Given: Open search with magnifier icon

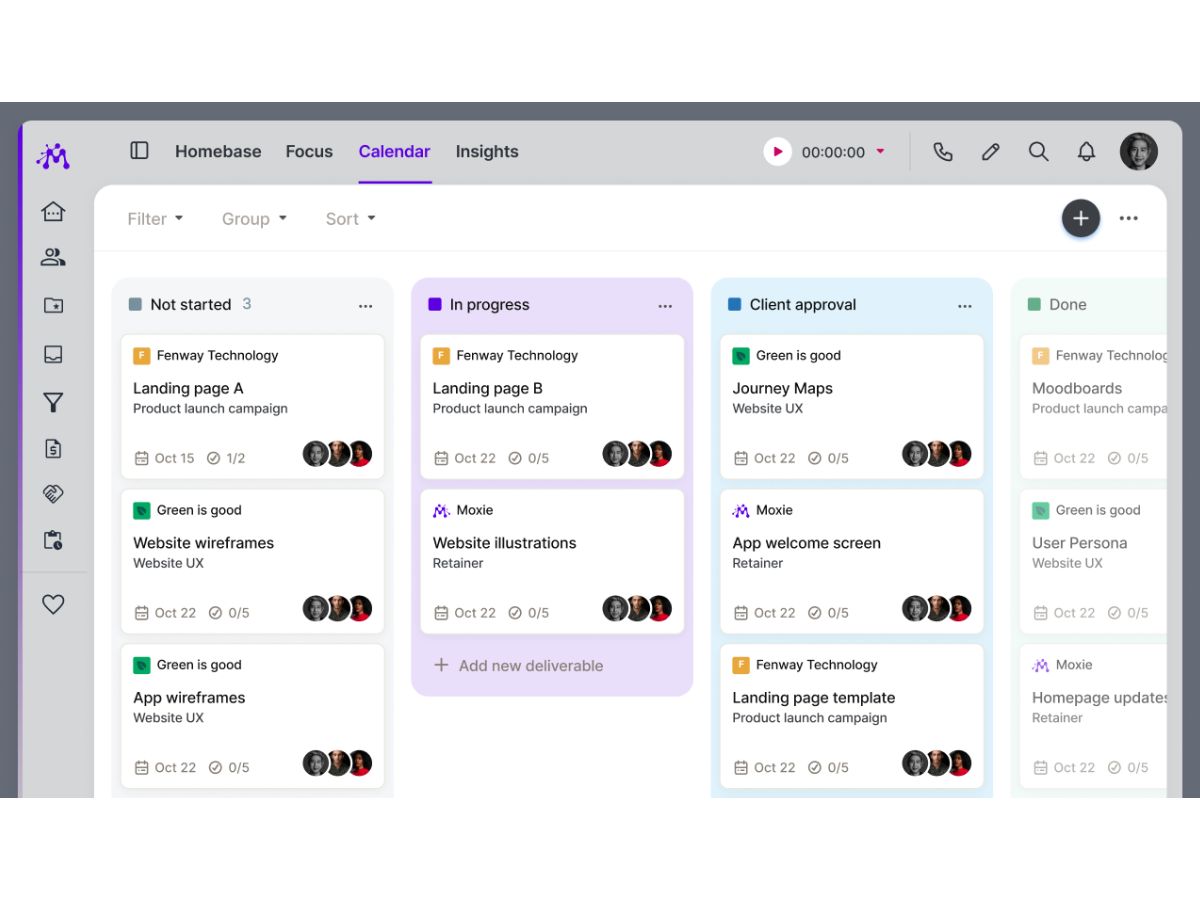Looking at the screenshot, I should click(x=1038, y=151).
